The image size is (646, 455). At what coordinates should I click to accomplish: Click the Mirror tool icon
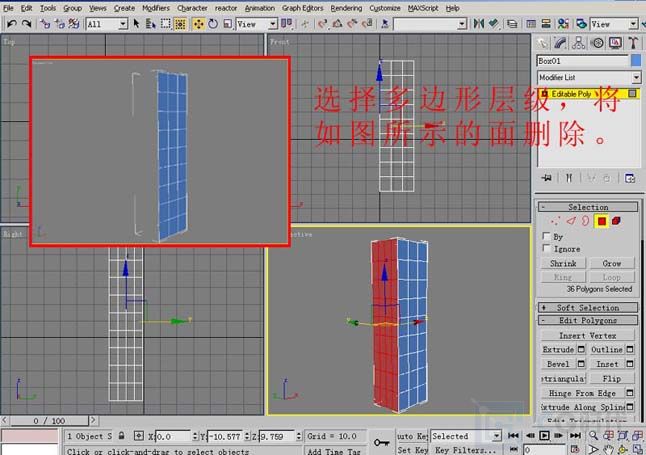[478, 24]
